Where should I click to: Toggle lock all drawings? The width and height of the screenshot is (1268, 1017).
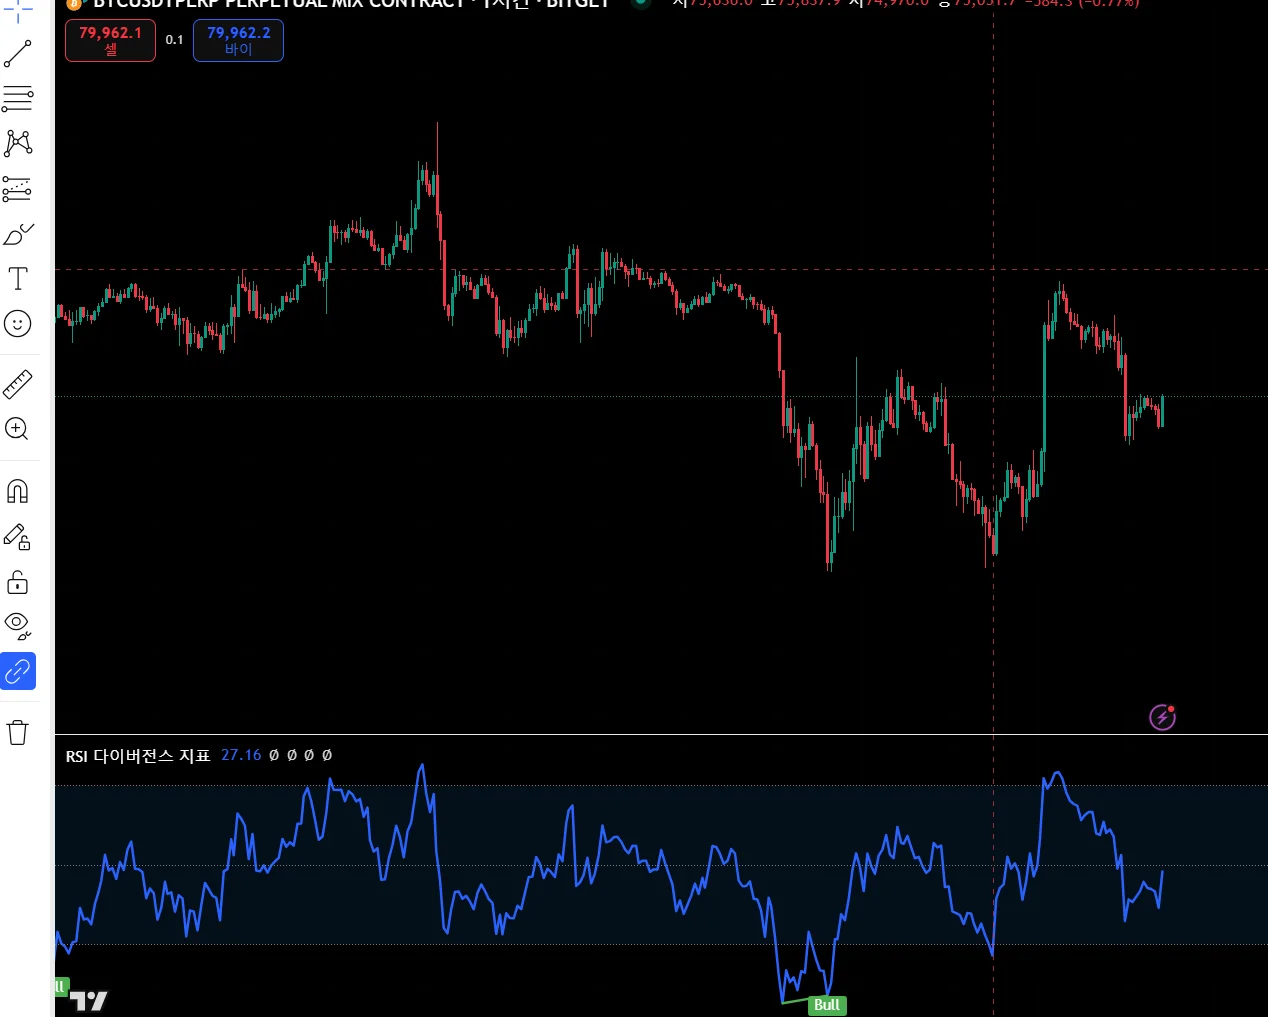click(18, 582)
